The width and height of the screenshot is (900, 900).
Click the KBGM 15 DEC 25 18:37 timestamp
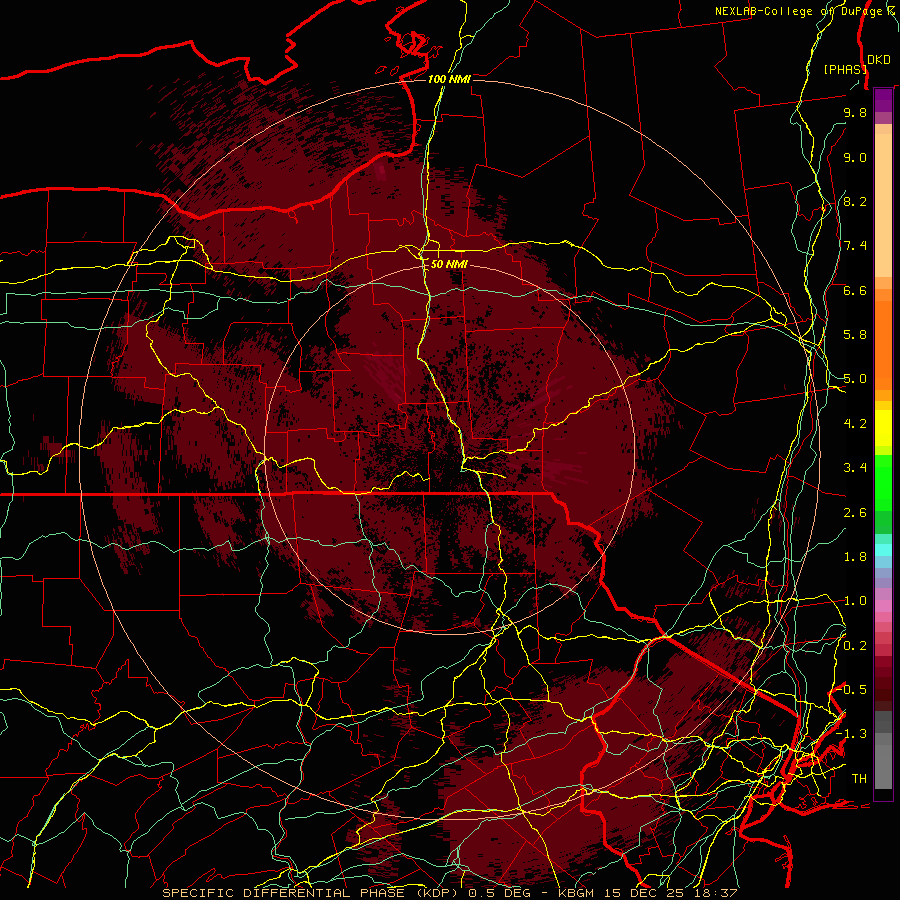646,893
